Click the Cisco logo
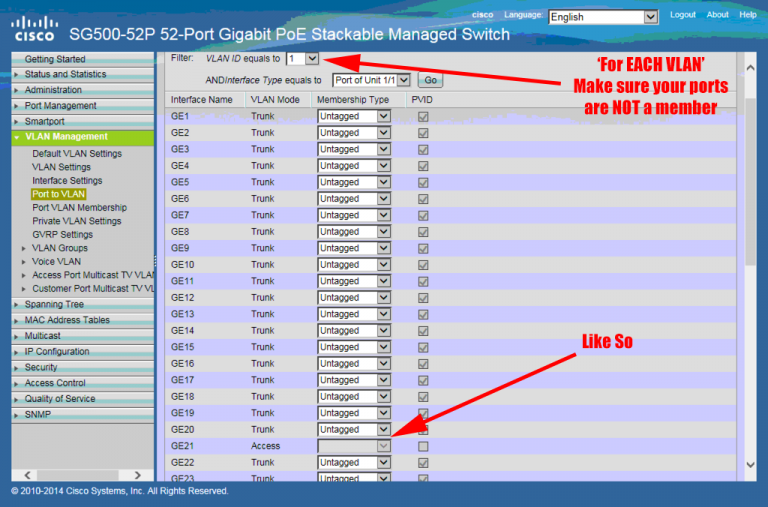This screenshot has width=768, height=507. click(34, 28)
